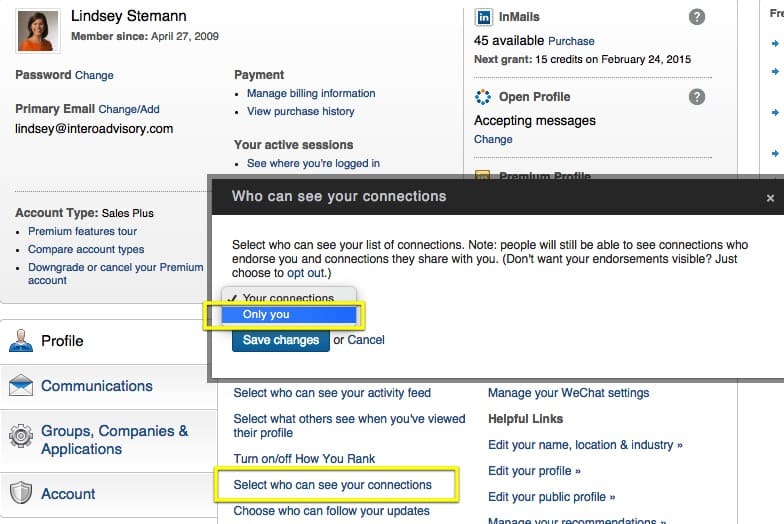Click 'Select who can see your connections' link
The width and height of the screenshot is (784, 524).
[332, 484]
